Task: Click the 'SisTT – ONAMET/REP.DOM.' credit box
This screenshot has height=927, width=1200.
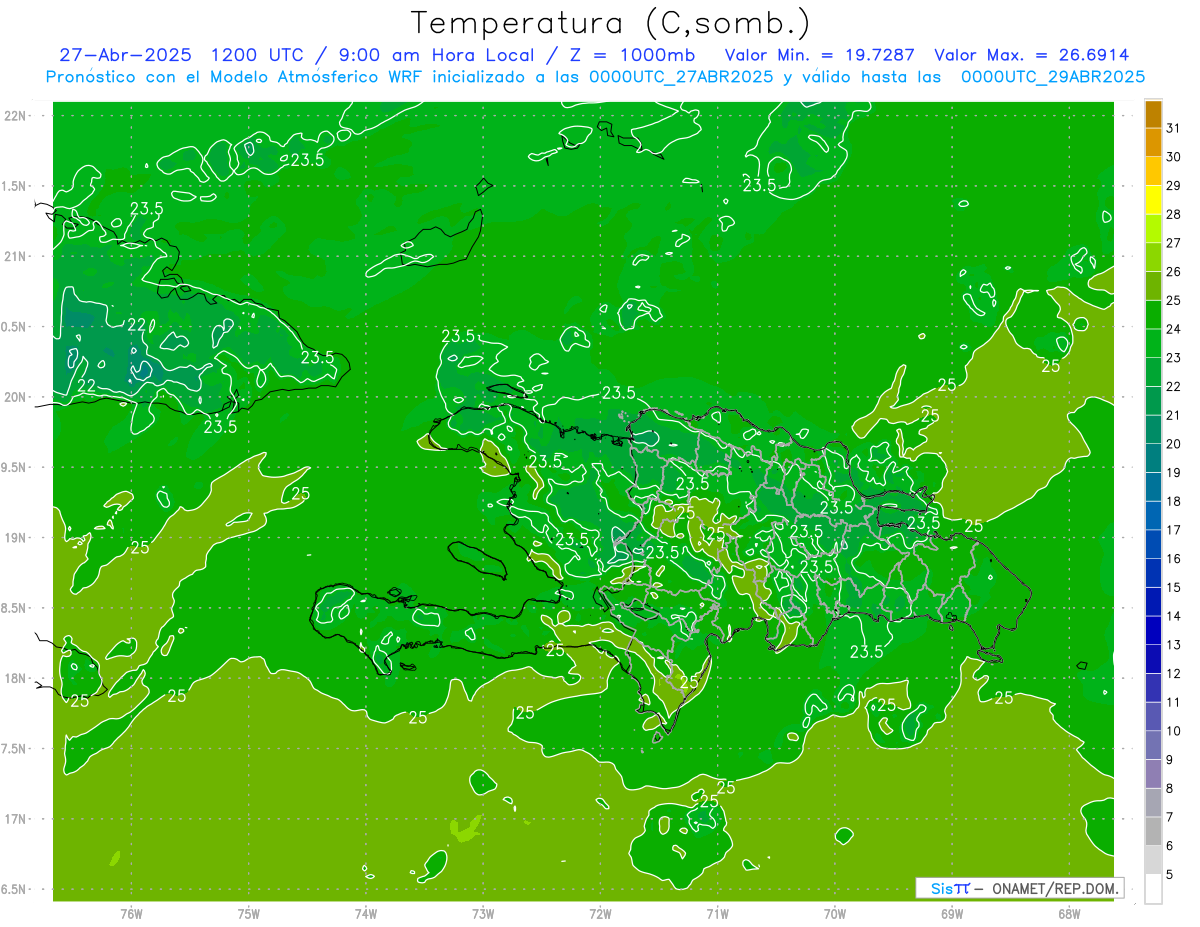Action: click(1019, 888)
